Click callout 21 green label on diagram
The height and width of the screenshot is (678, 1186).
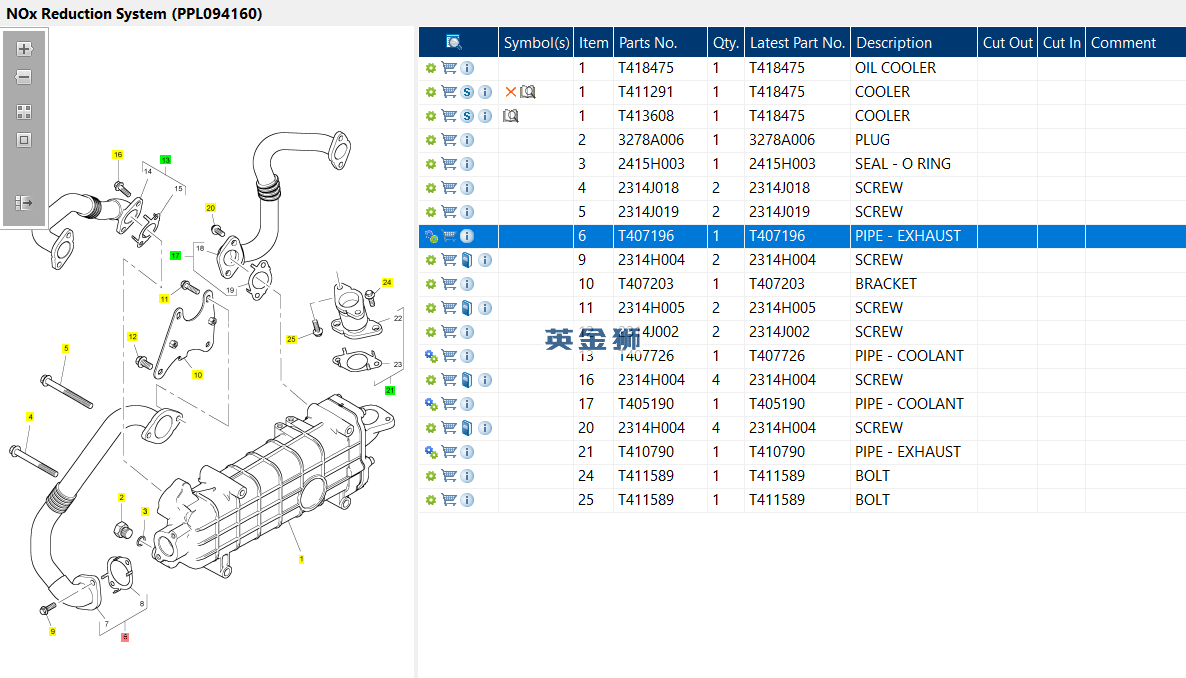pyautogui.click(x=390, y=390)
